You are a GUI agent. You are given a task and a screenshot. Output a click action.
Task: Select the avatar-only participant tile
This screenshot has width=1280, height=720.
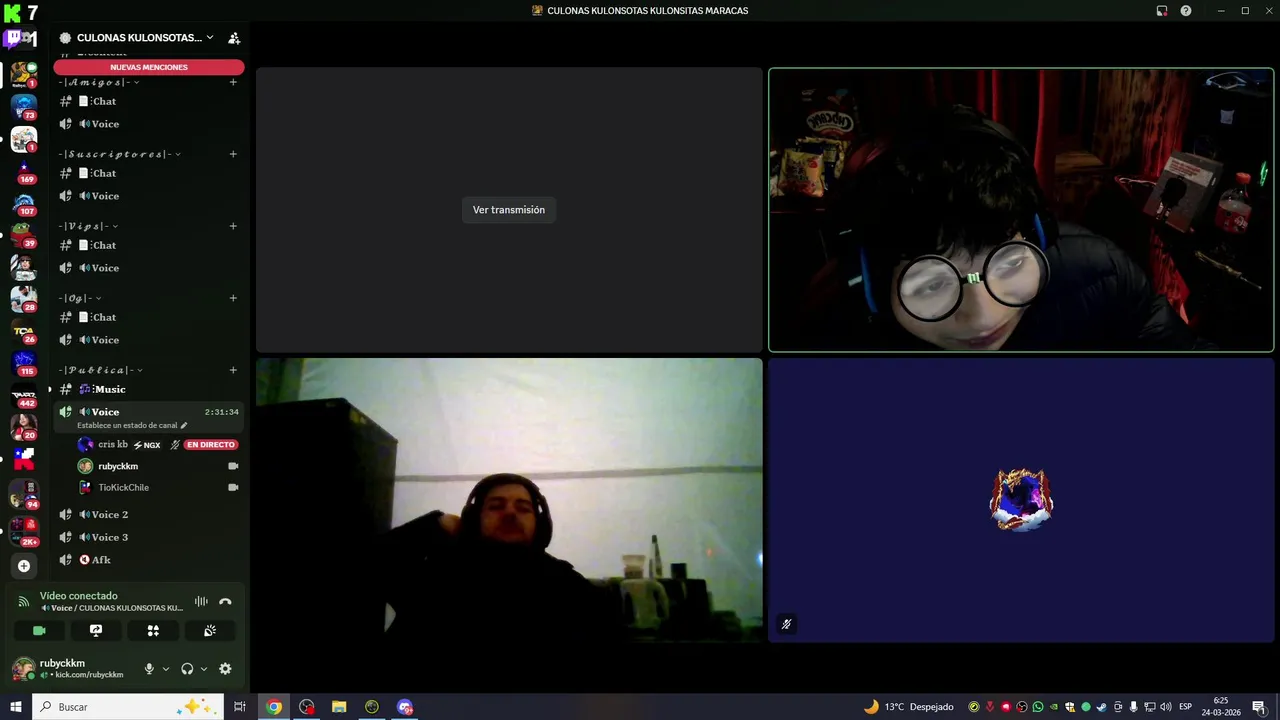click(x=1021, y=500)
